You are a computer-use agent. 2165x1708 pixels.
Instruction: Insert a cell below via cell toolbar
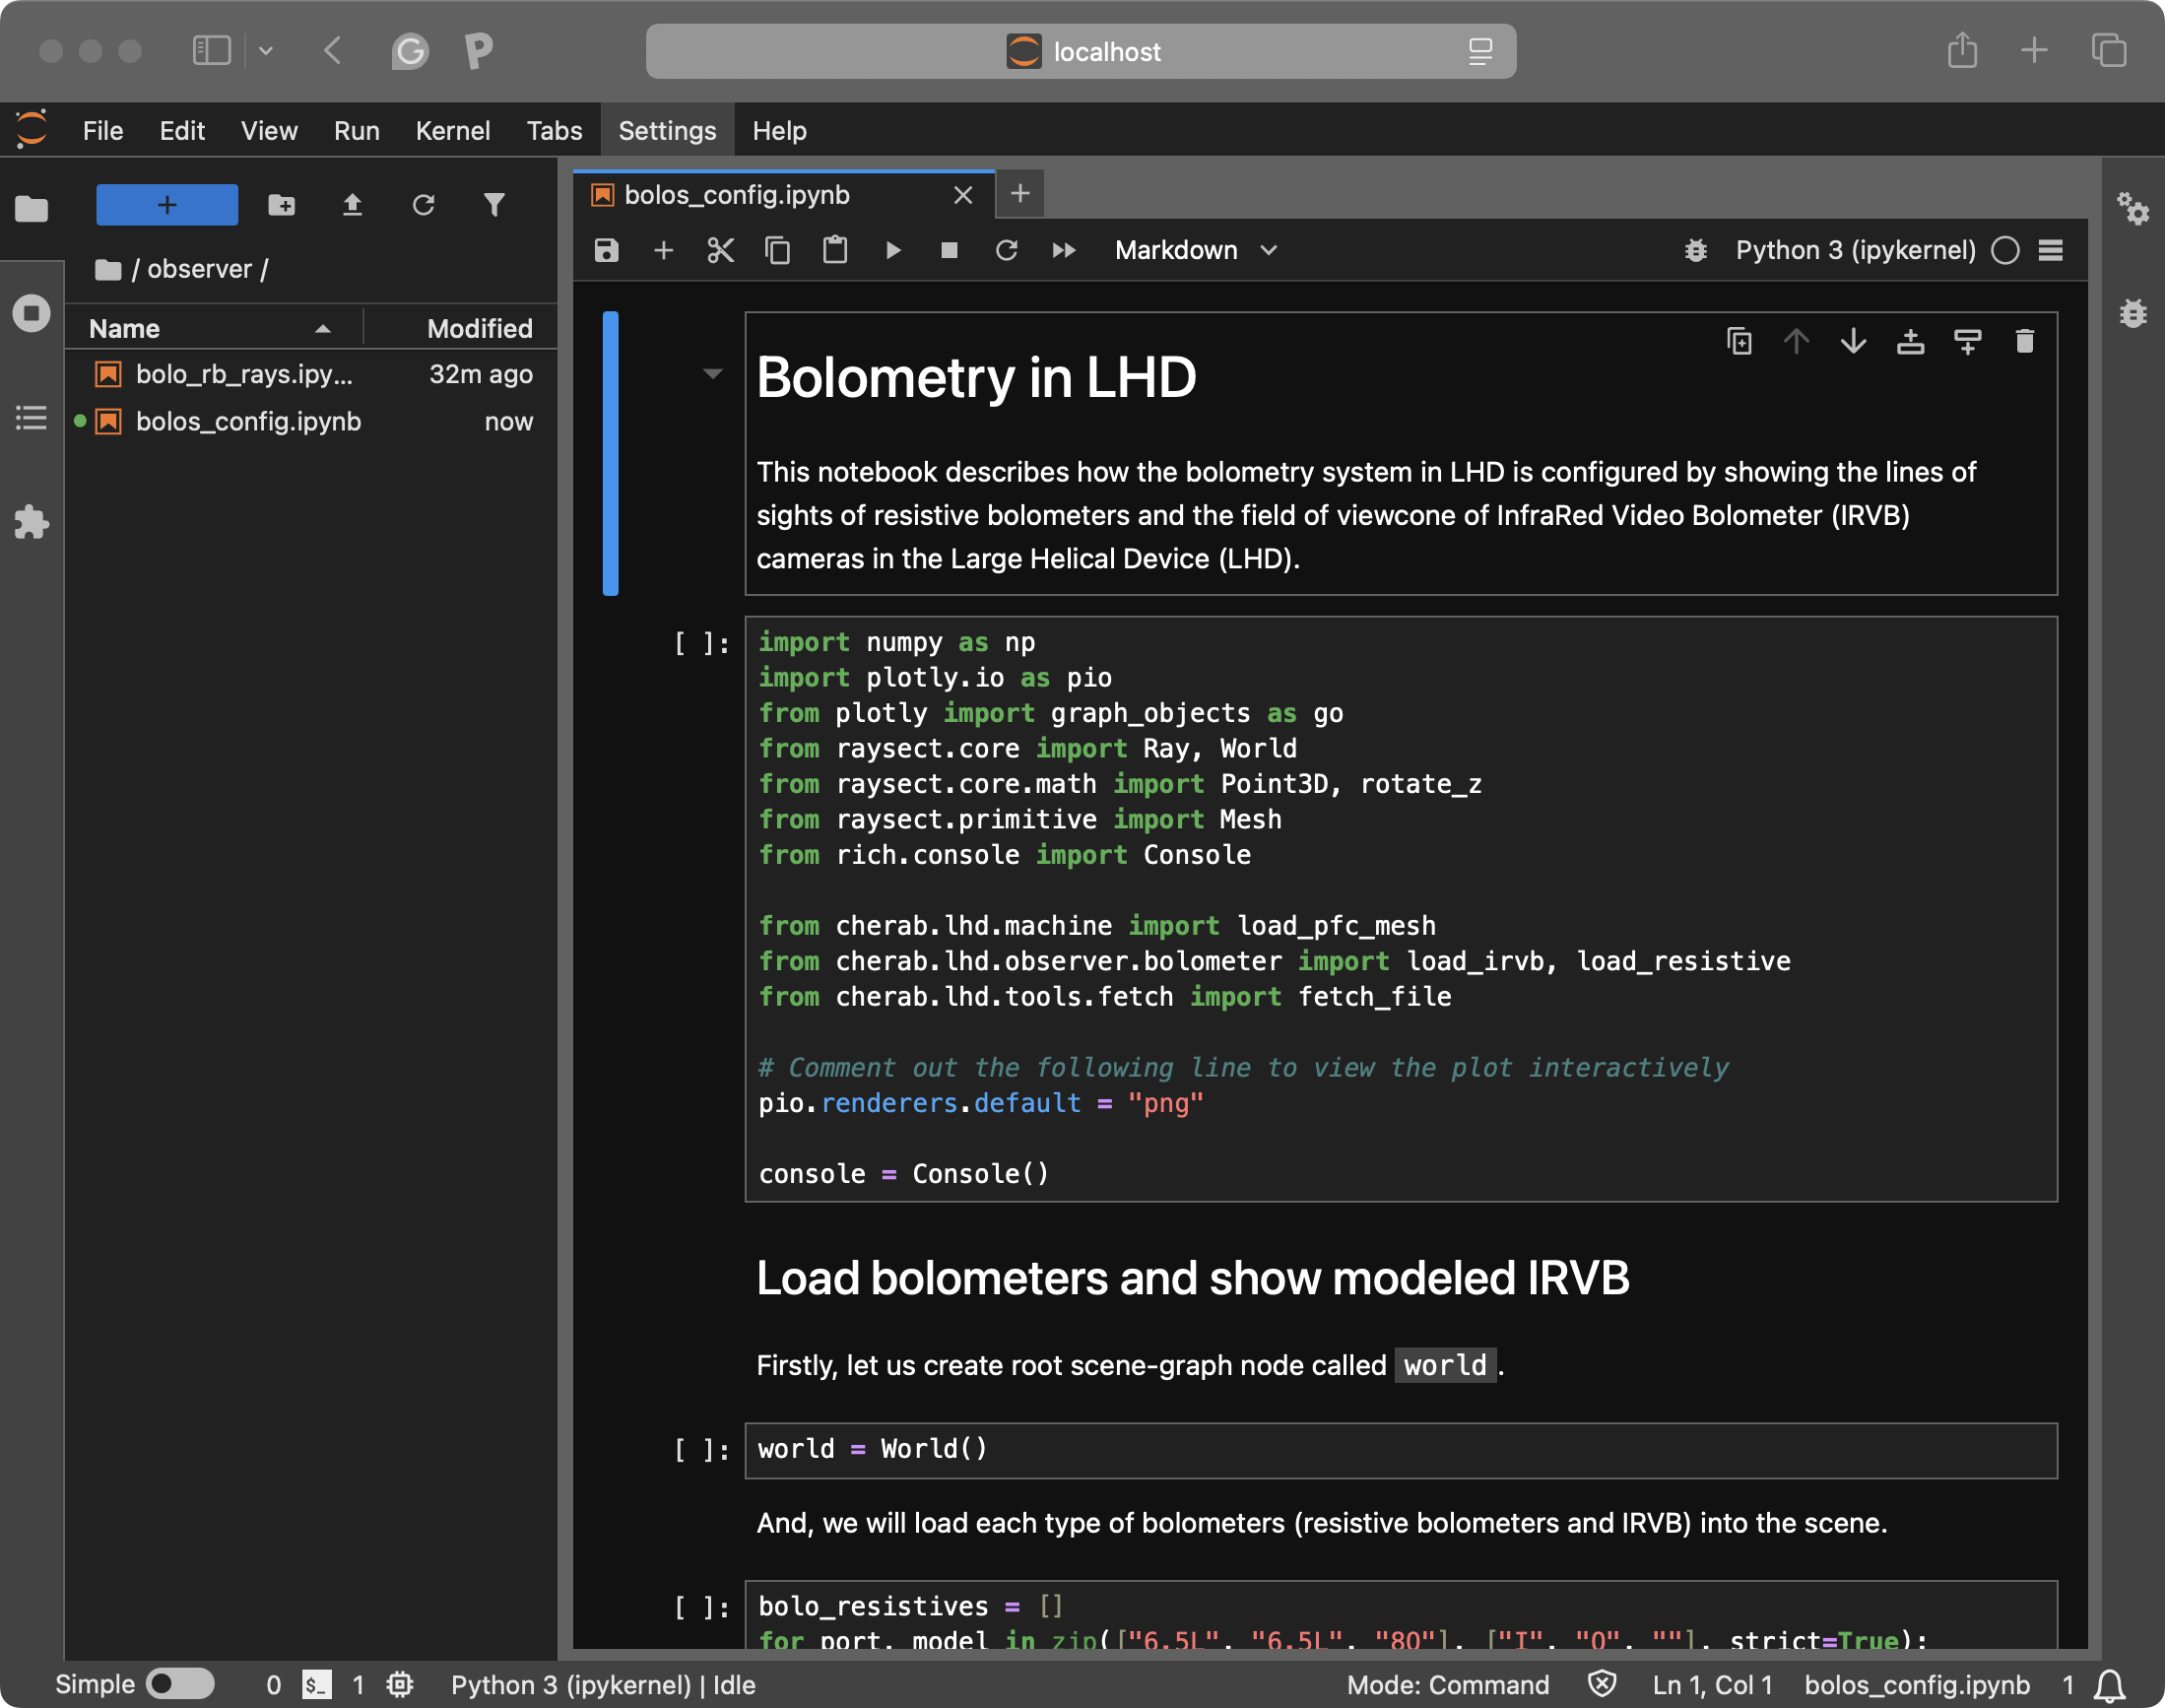click(x=1967, y=342)
